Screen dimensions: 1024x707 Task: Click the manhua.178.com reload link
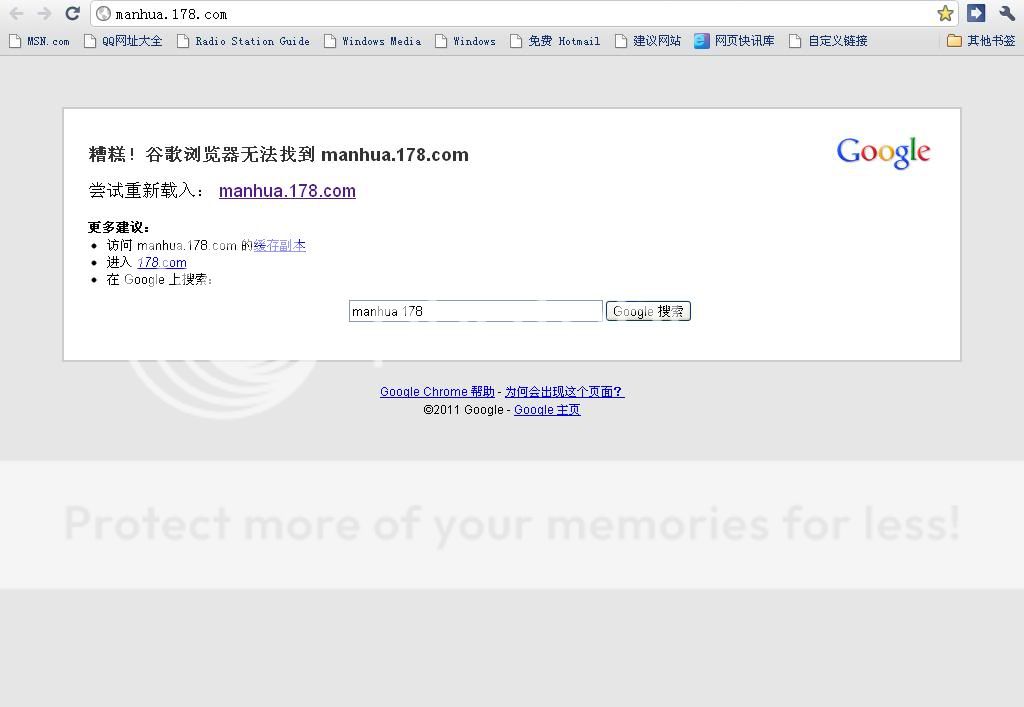[287, 191]
